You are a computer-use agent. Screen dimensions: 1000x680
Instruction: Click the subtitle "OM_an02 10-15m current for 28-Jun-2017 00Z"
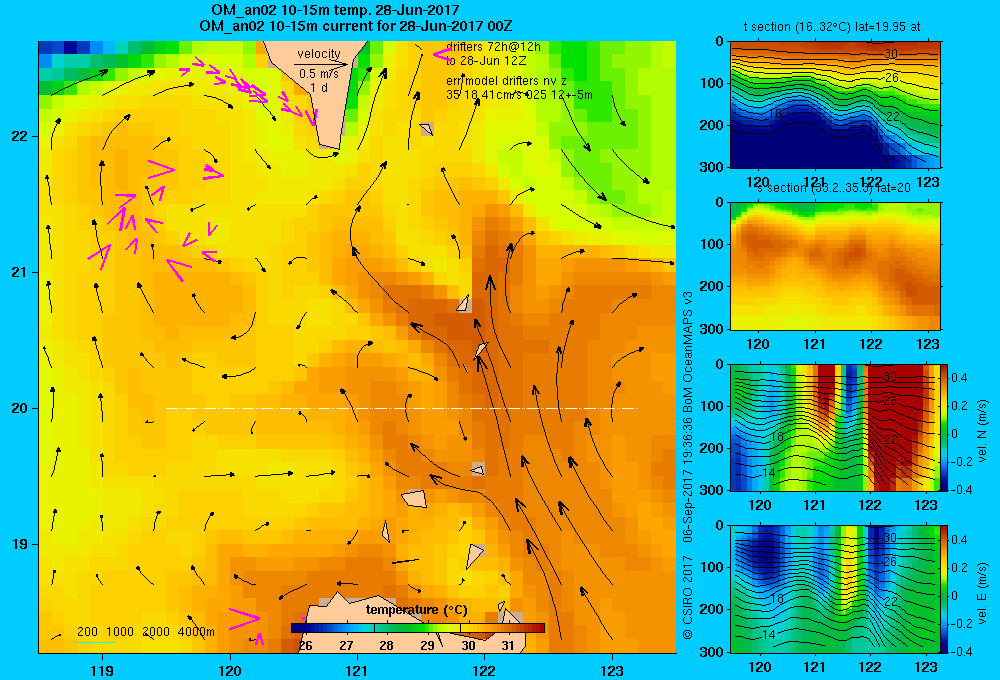pyautogui.click(x=356, y=26)
